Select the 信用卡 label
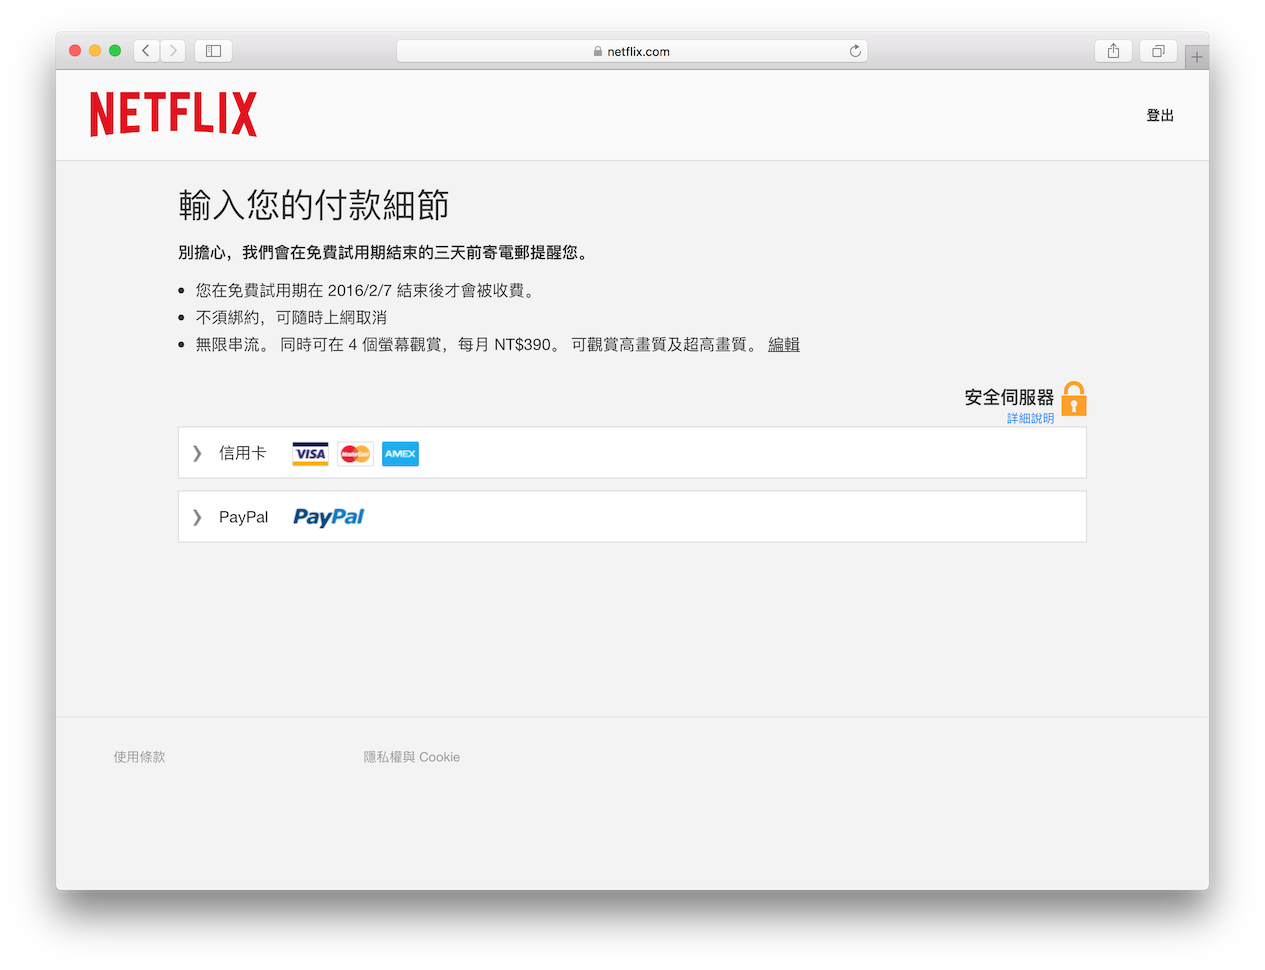The image size is (1265, 970). (243, 453)
